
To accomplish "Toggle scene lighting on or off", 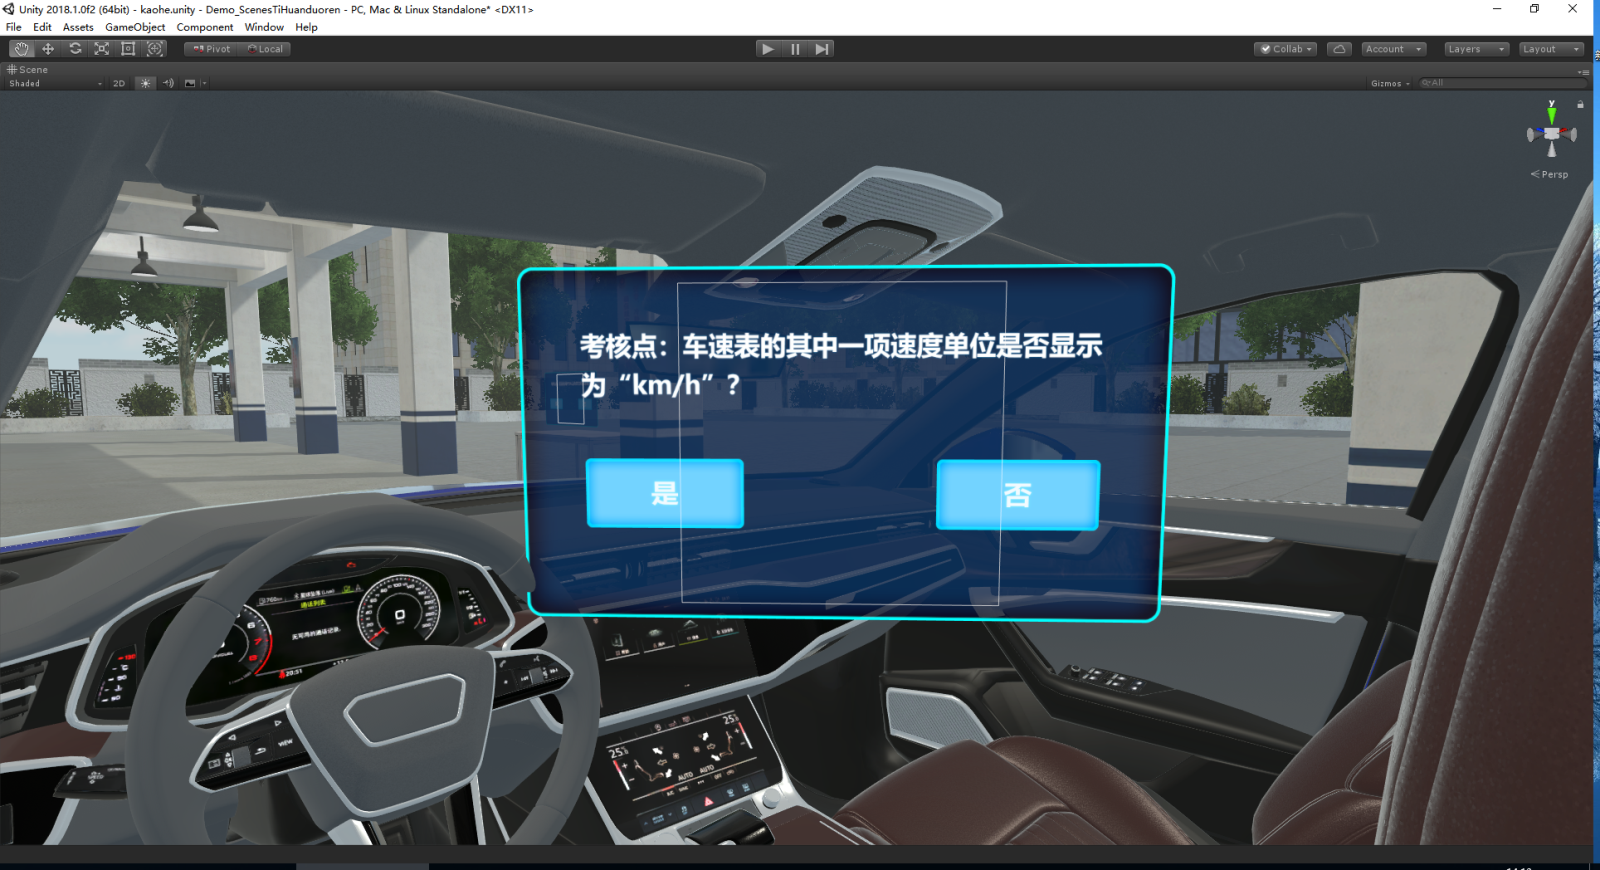I will pos(145,84).
